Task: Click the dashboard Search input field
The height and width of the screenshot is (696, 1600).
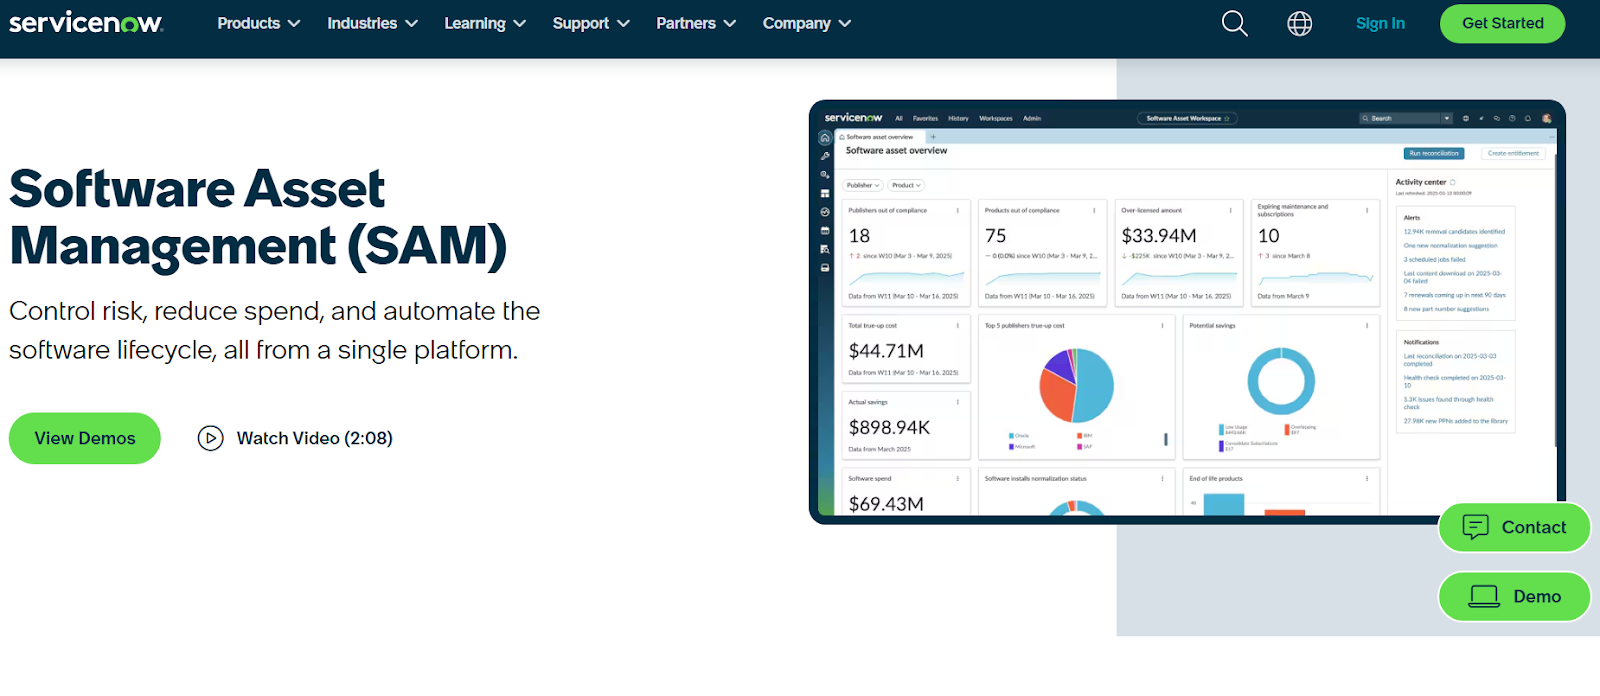Action: point(1400,118)
